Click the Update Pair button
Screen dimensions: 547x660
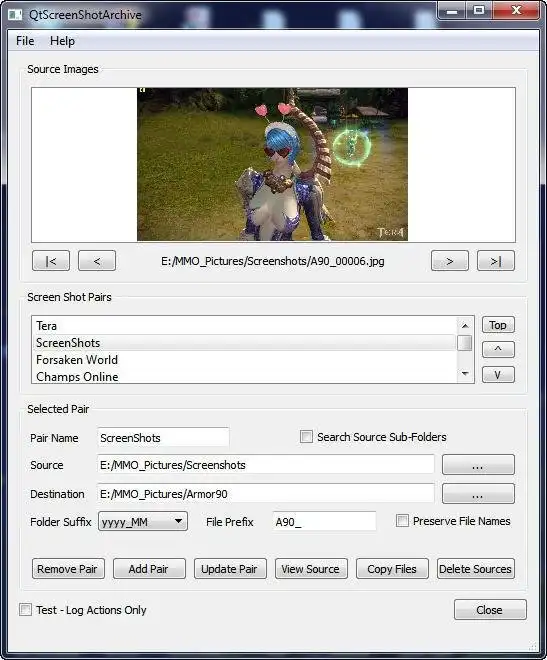coord(230,569)
